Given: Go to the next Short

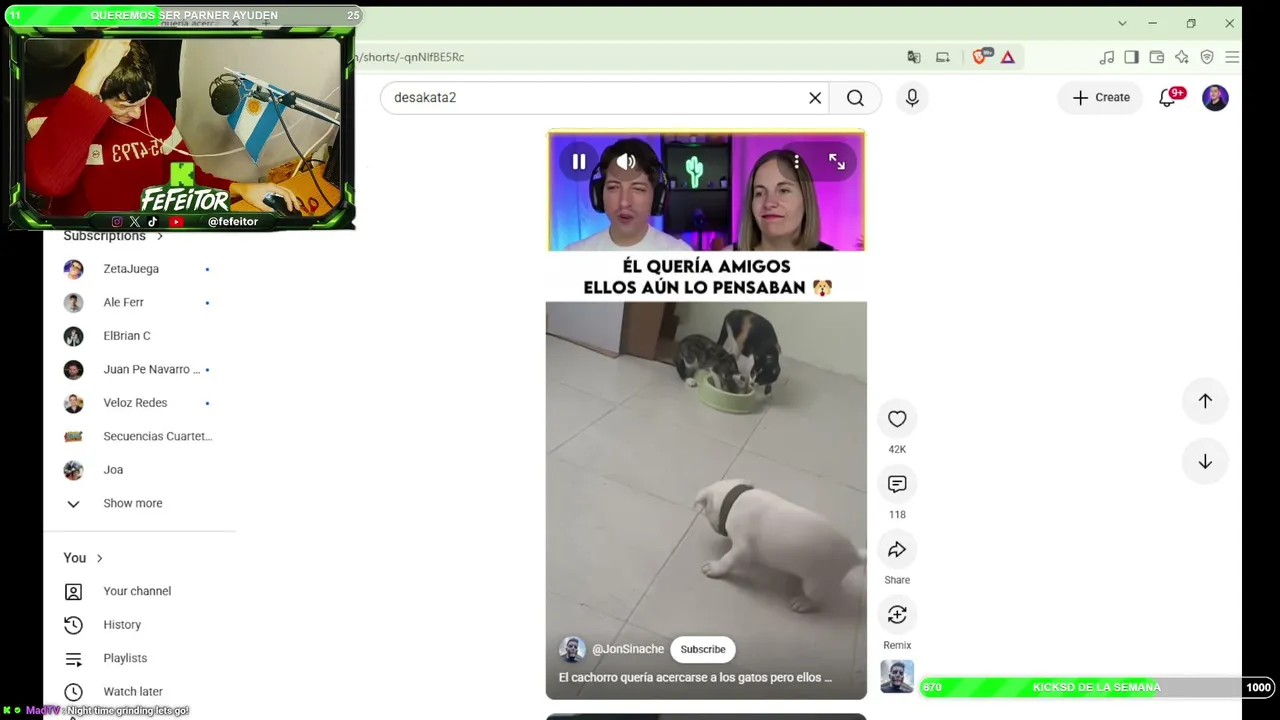Looking at the screenshot, I should (x=1205, y=462).
